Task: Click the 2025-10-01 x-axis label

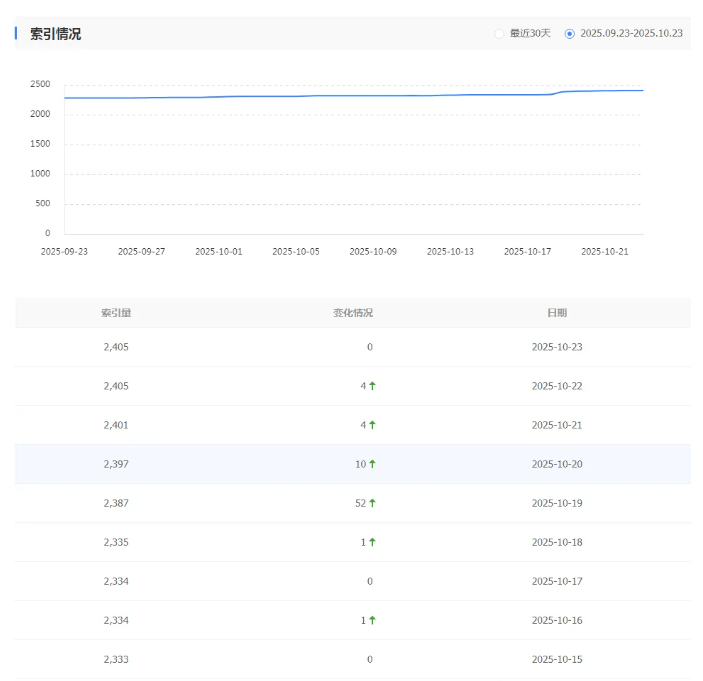Action: pos(219,252)
